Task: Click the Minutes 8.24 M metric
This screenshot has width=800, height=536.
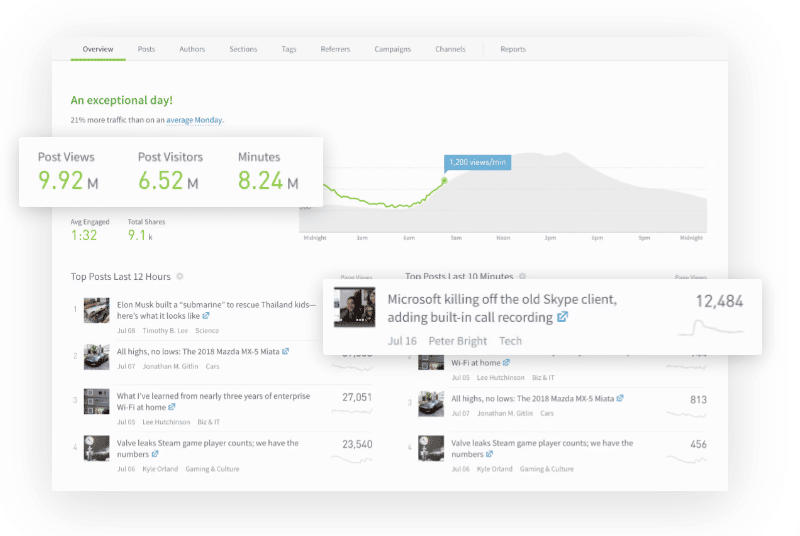Action: pos(268,171)
